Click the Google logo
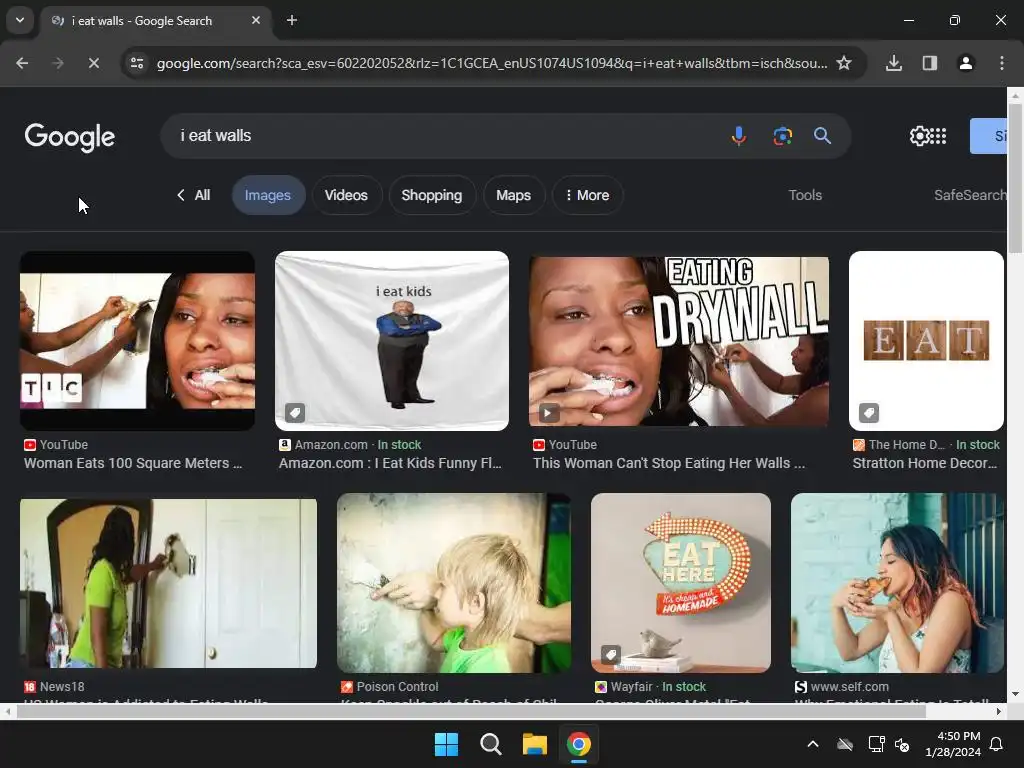Viewport: 1024px width, 768px height. (70, 136)
